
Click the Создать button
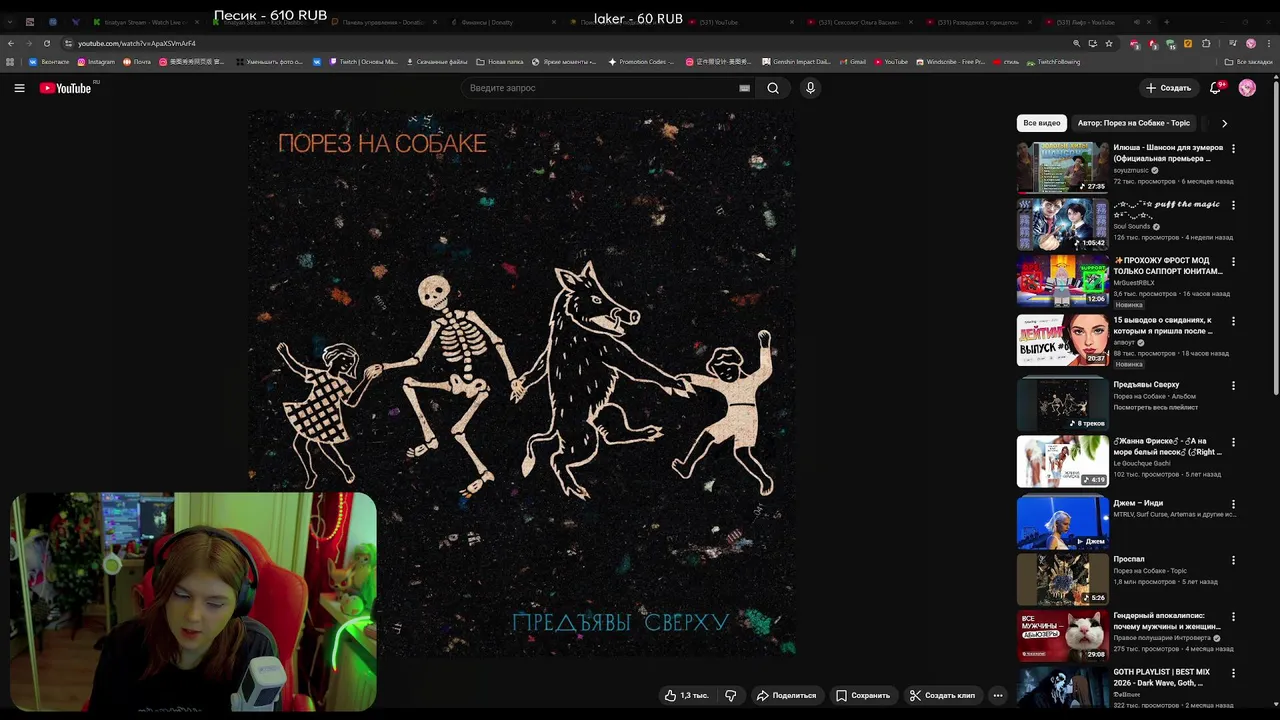point(1168,88)
